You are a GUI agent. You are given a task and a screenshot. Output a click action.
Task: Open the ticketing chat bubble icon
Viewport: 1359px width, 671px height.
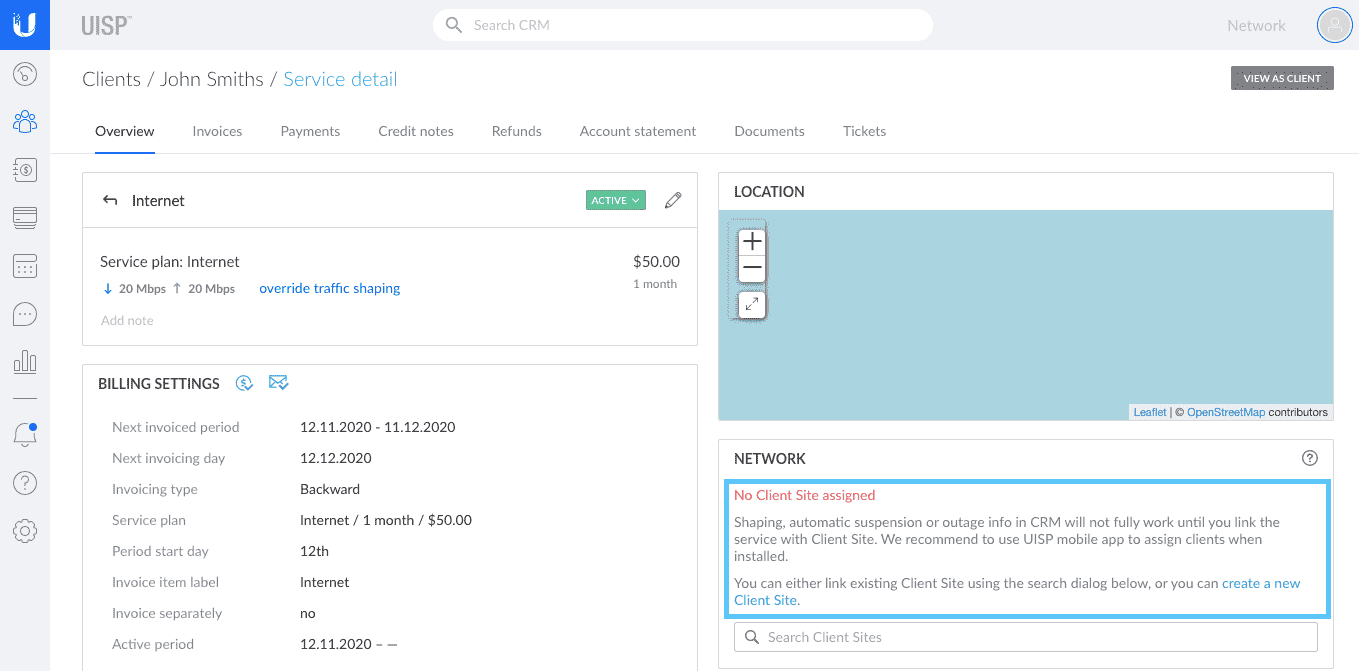[x=25, y=314]
